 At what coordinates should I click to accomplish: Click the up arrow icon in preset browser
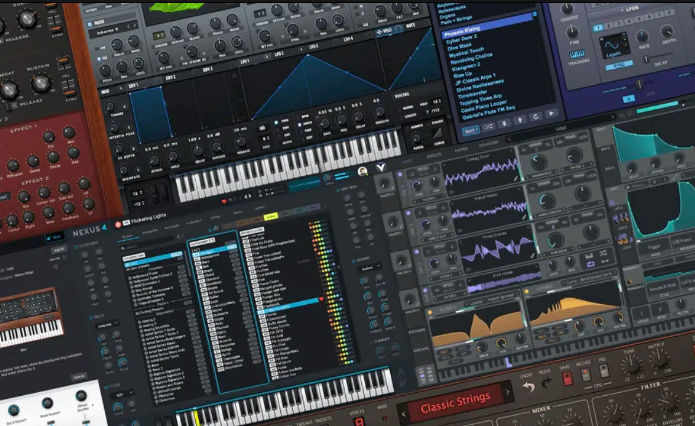point(520,120)
